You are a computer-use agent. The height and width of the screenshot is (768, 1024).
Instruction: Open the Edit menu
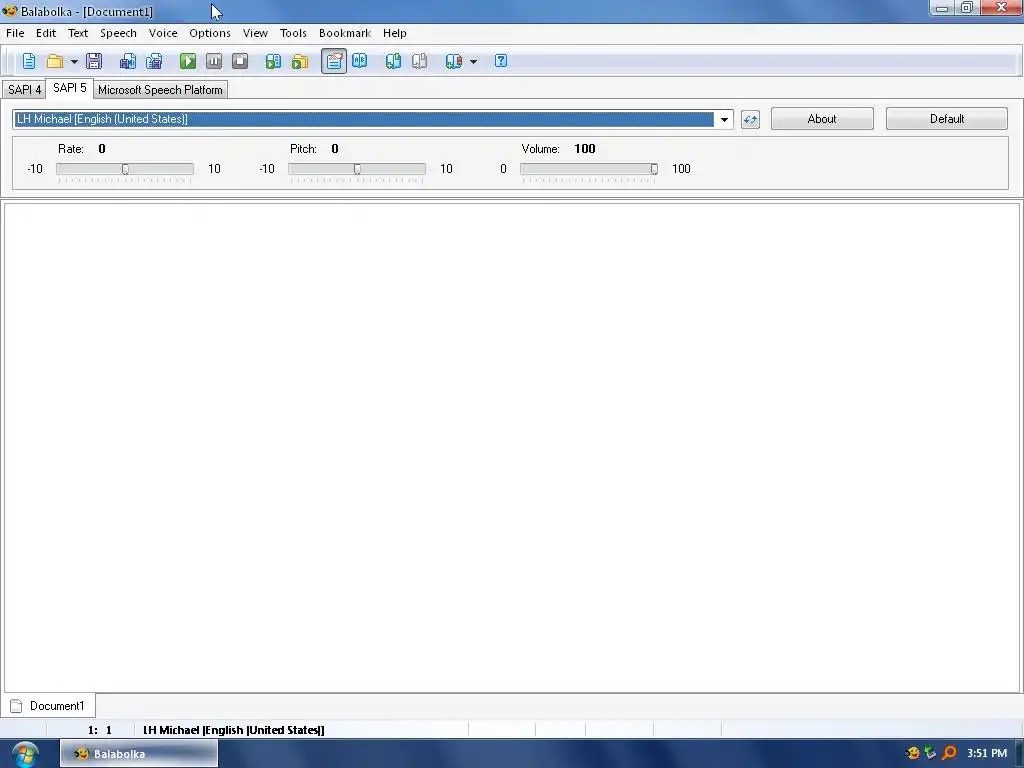click(x=46, y=33)
